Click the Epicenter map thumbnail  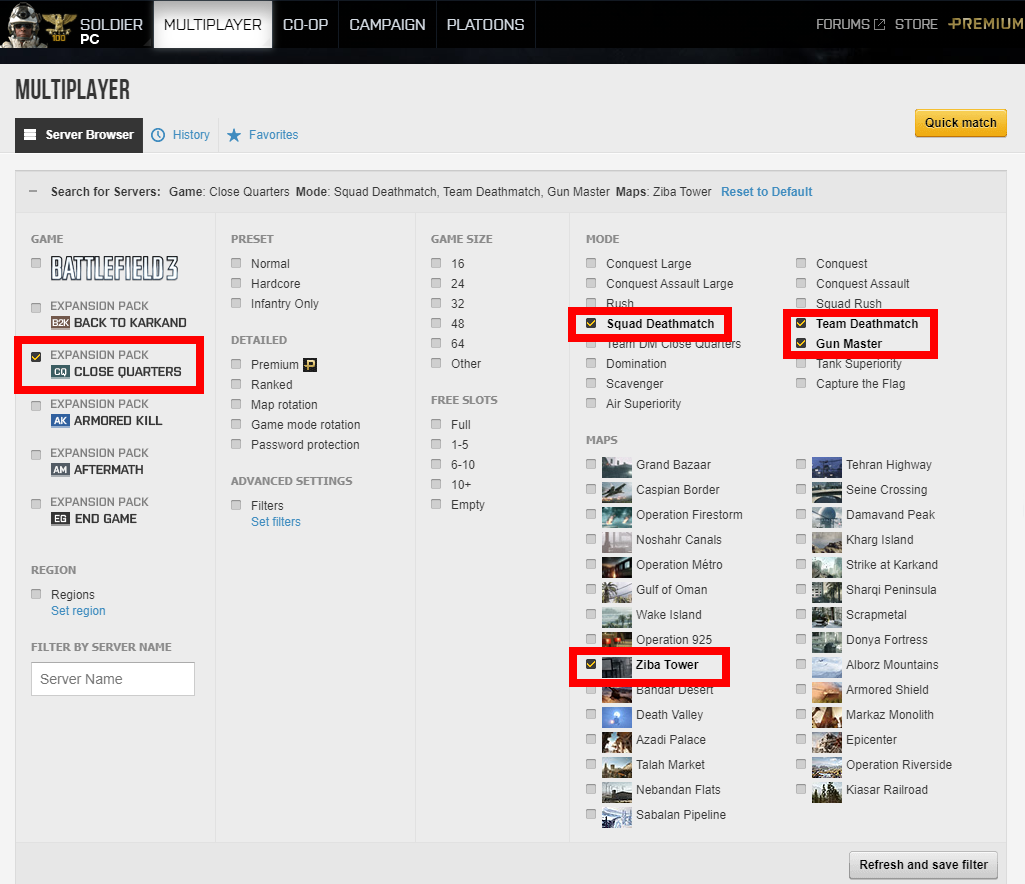click(x=826, y=740)
